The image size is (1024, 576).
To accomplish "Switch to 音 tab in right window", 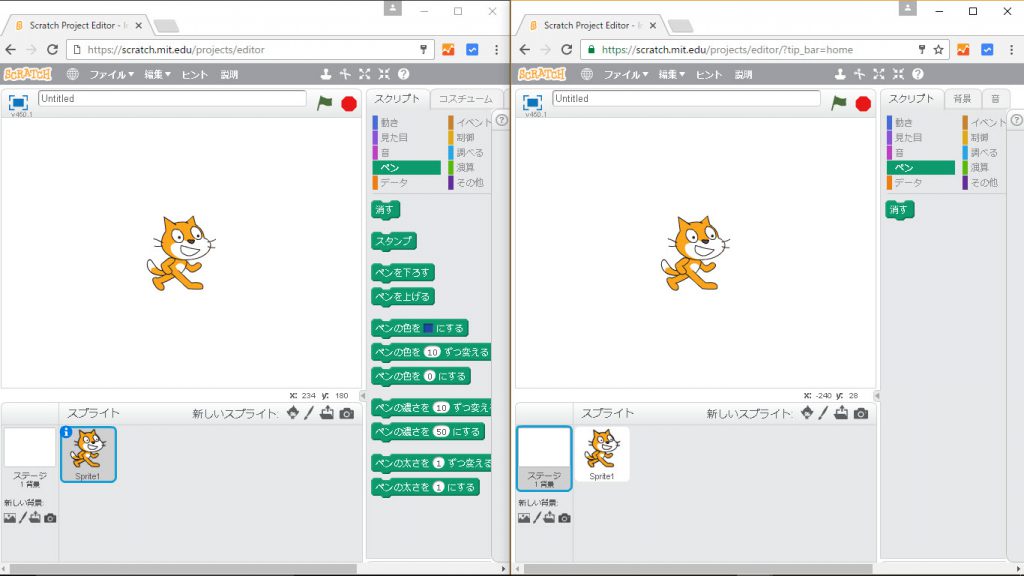I will 995,99.
